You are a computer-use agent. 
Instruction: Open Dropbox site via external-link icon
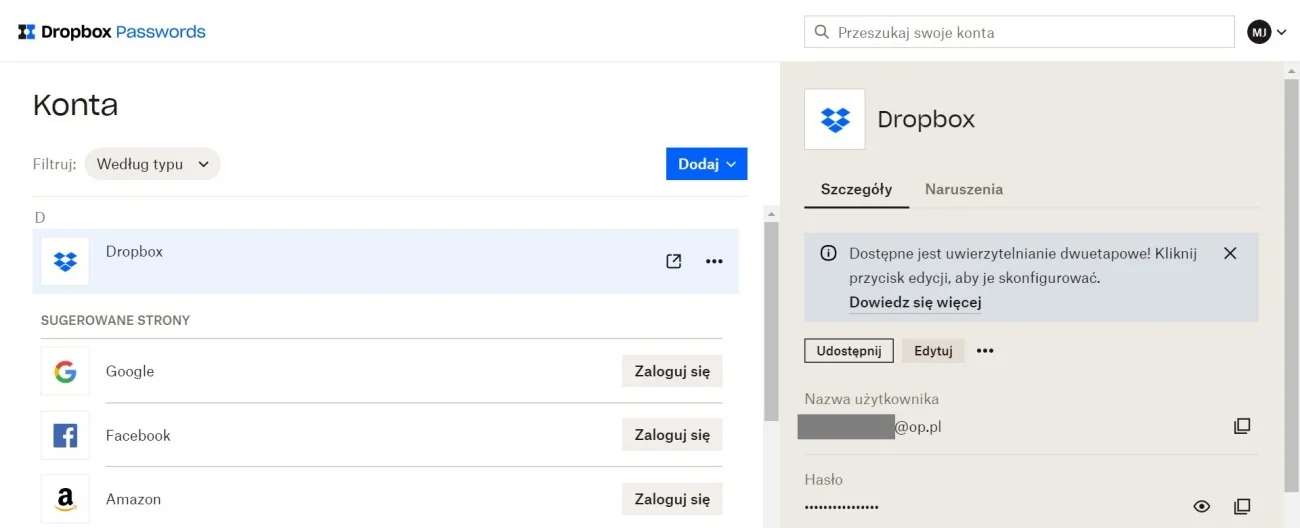674,261
